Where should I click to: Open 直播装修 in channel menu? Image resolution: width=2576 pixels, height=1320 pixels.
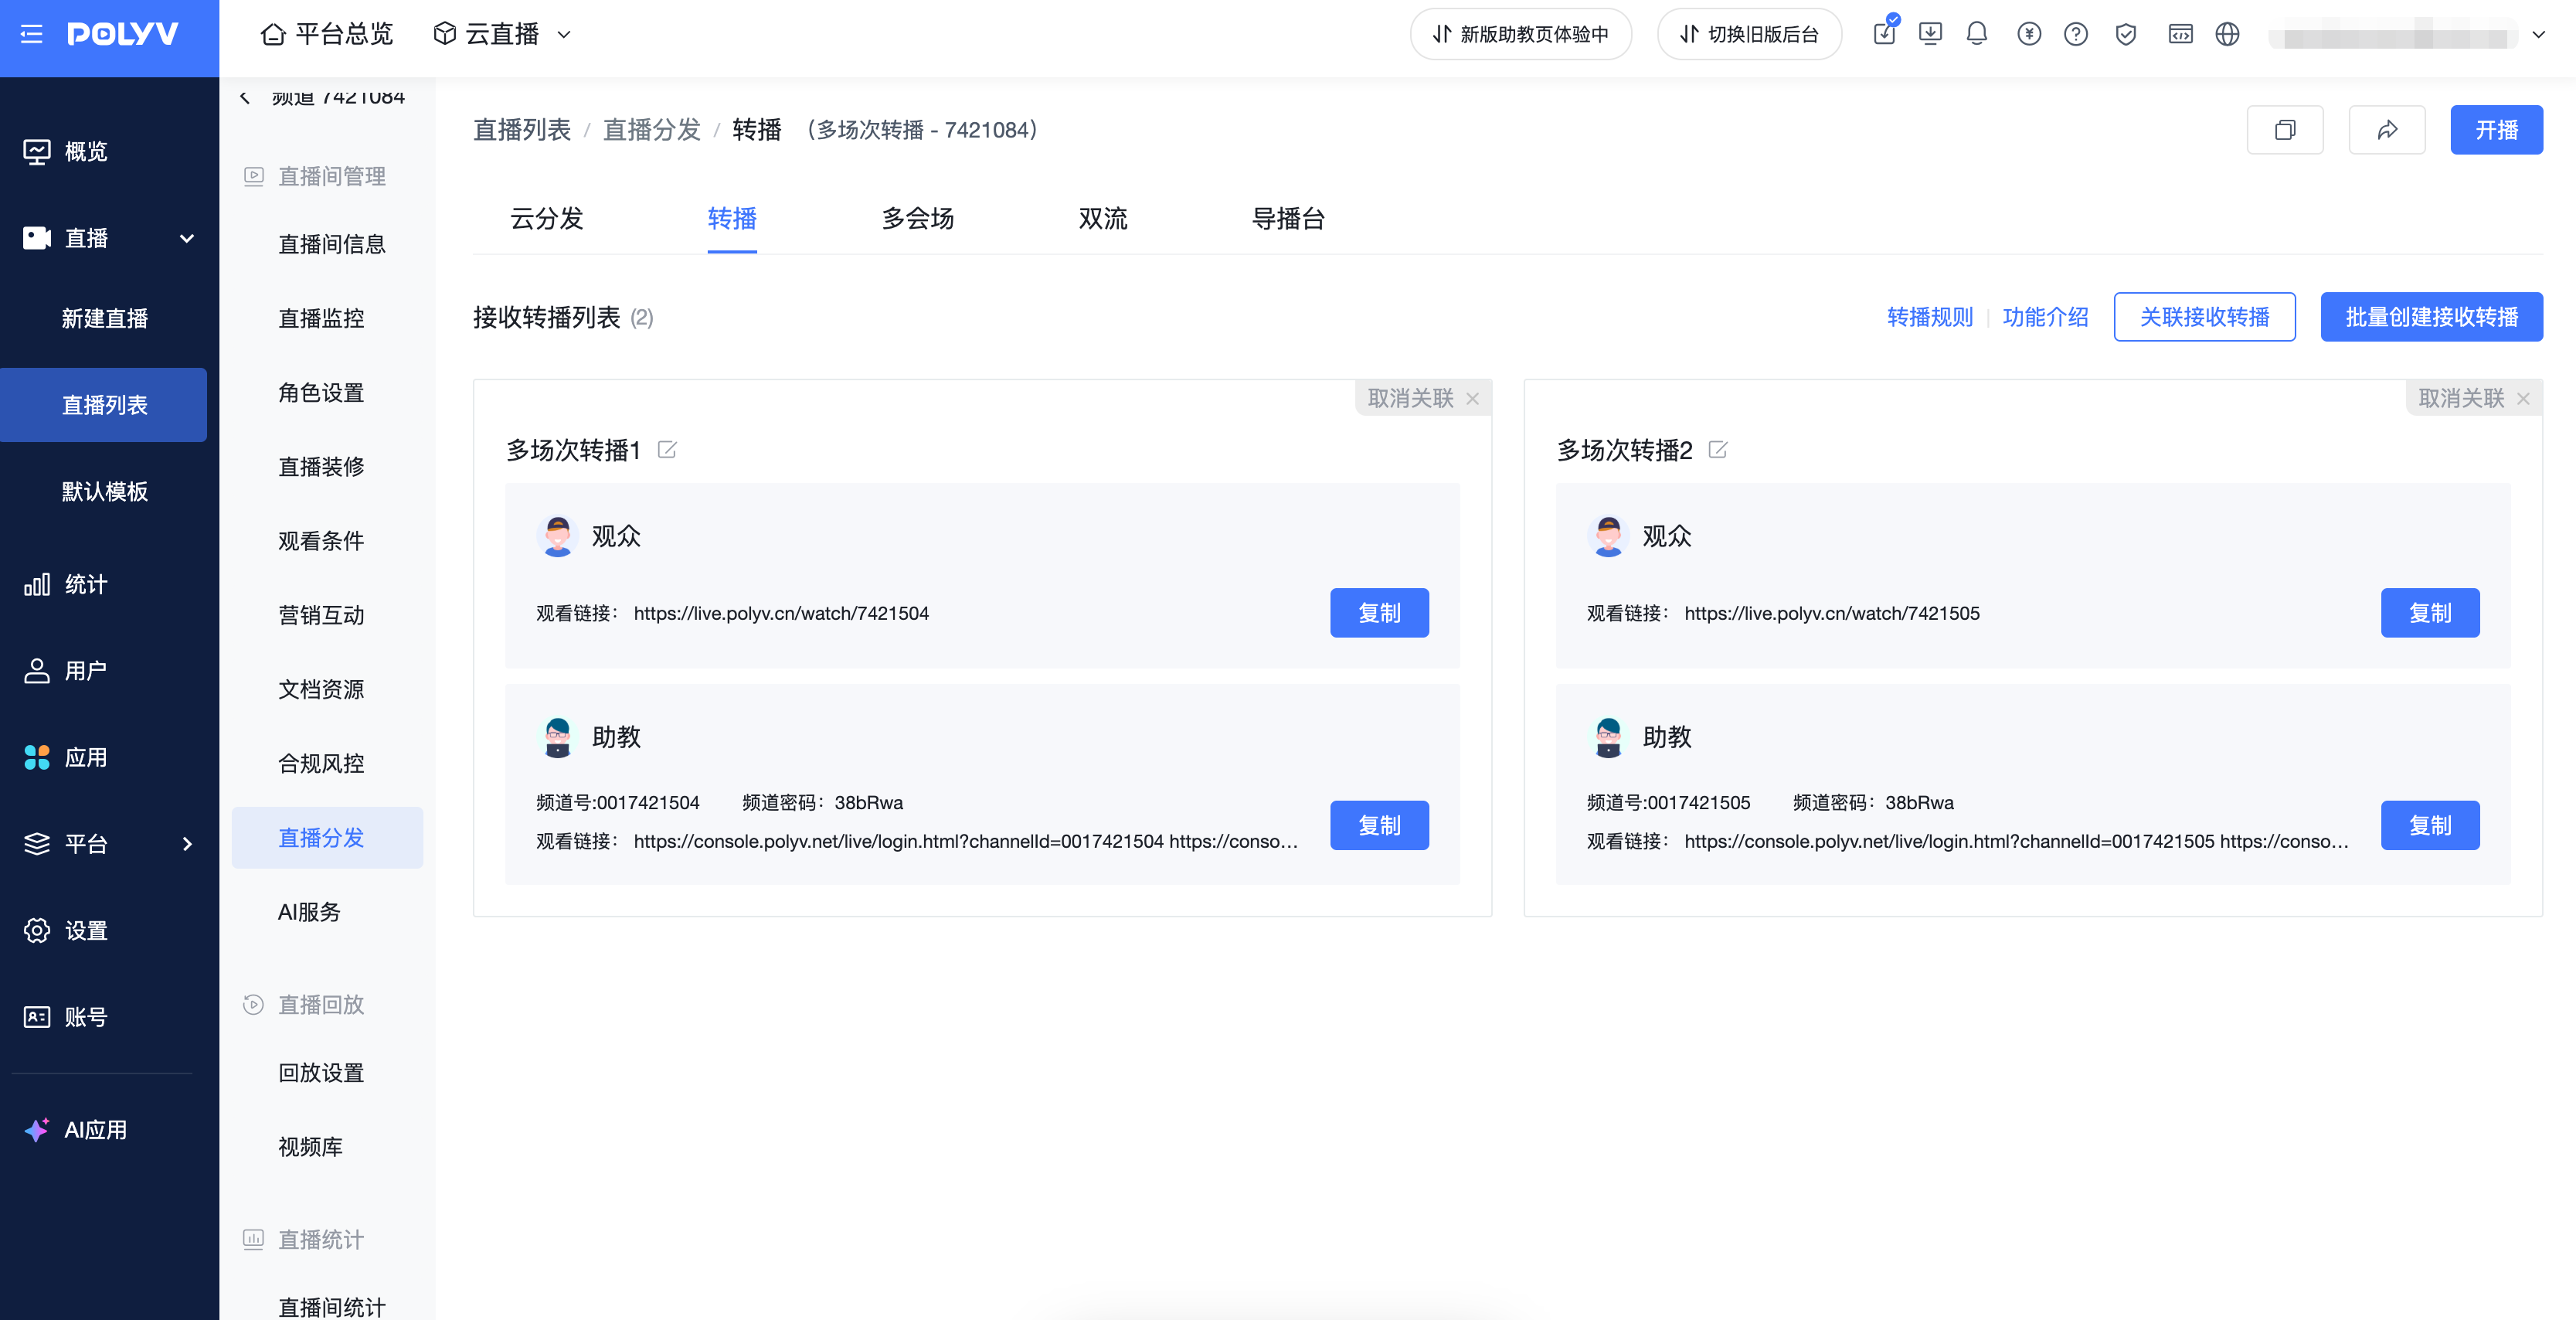coord(321,466)
